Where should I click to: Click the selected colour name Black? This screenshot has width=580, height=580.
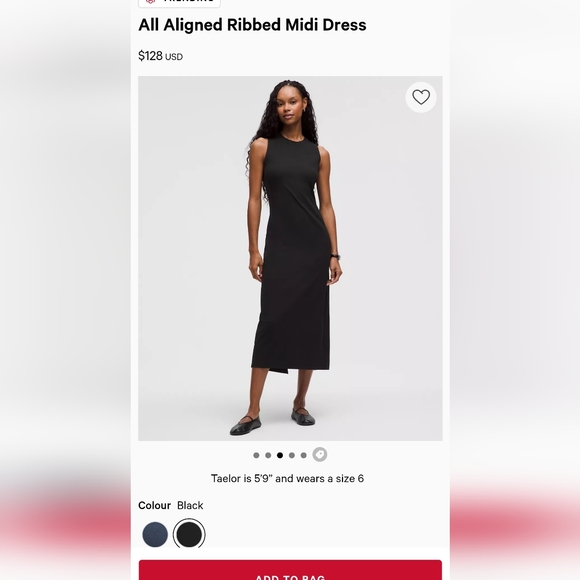click(190, 505)
